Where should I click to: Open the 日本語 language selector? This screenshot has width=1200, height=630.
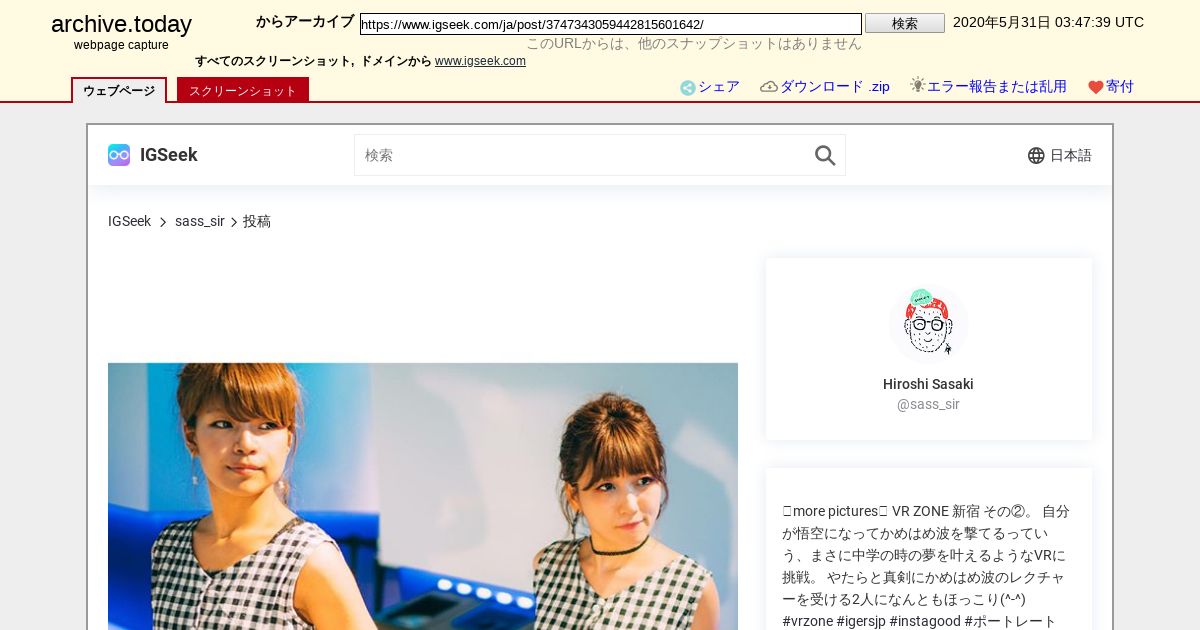(1060, 155)
